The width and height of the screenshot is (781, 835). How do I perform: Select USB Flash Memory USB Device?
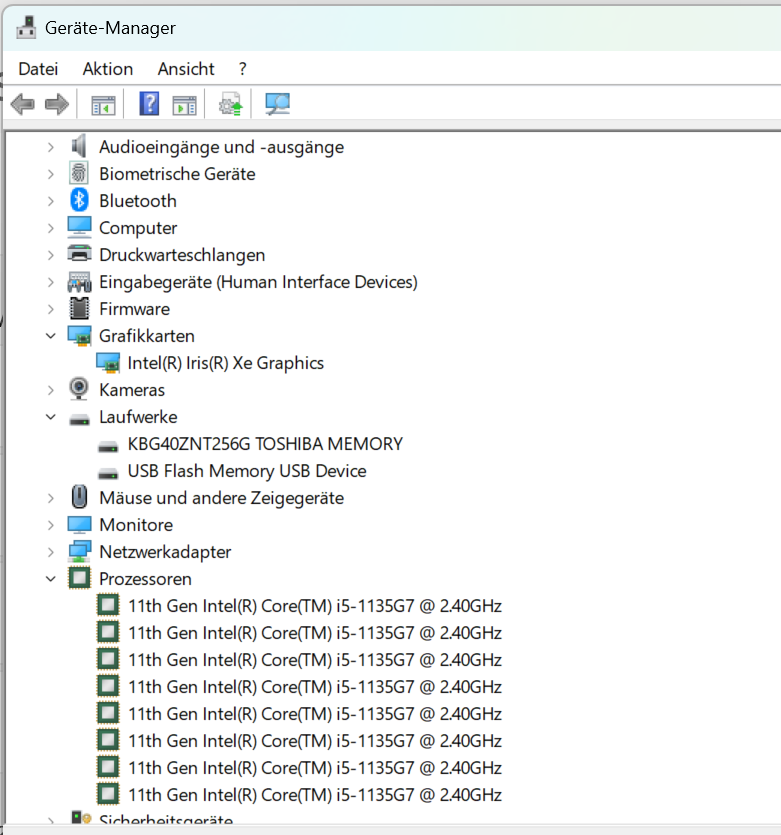[x=247, y=471]
